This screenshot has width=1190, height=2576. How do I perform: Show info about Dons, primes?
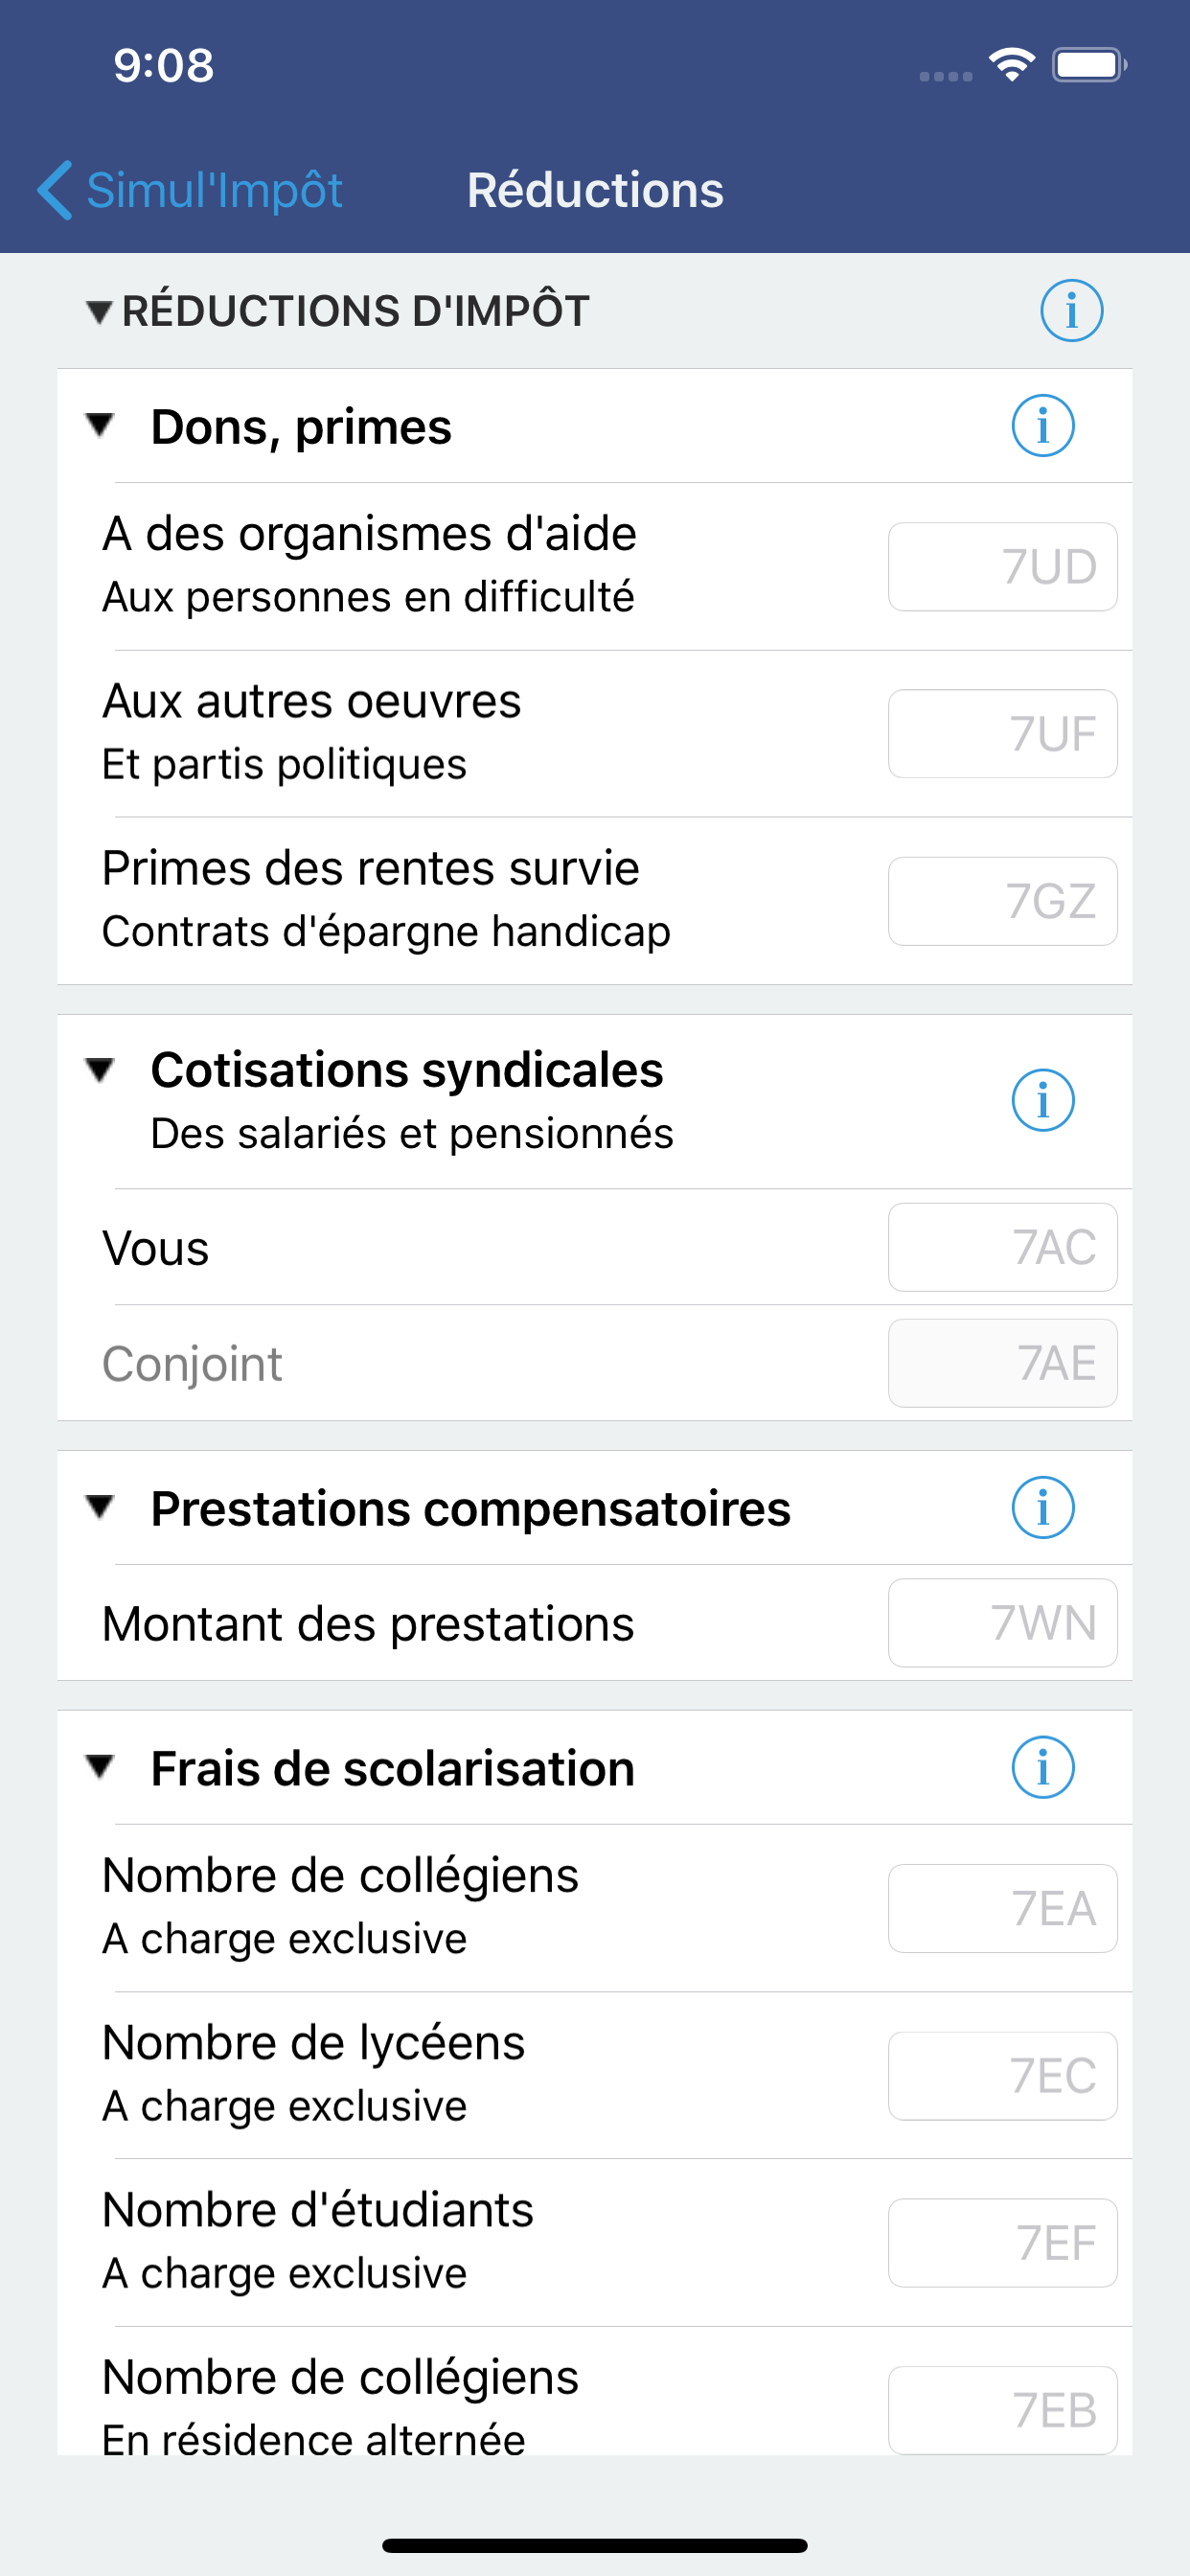tap(1042, 426)
